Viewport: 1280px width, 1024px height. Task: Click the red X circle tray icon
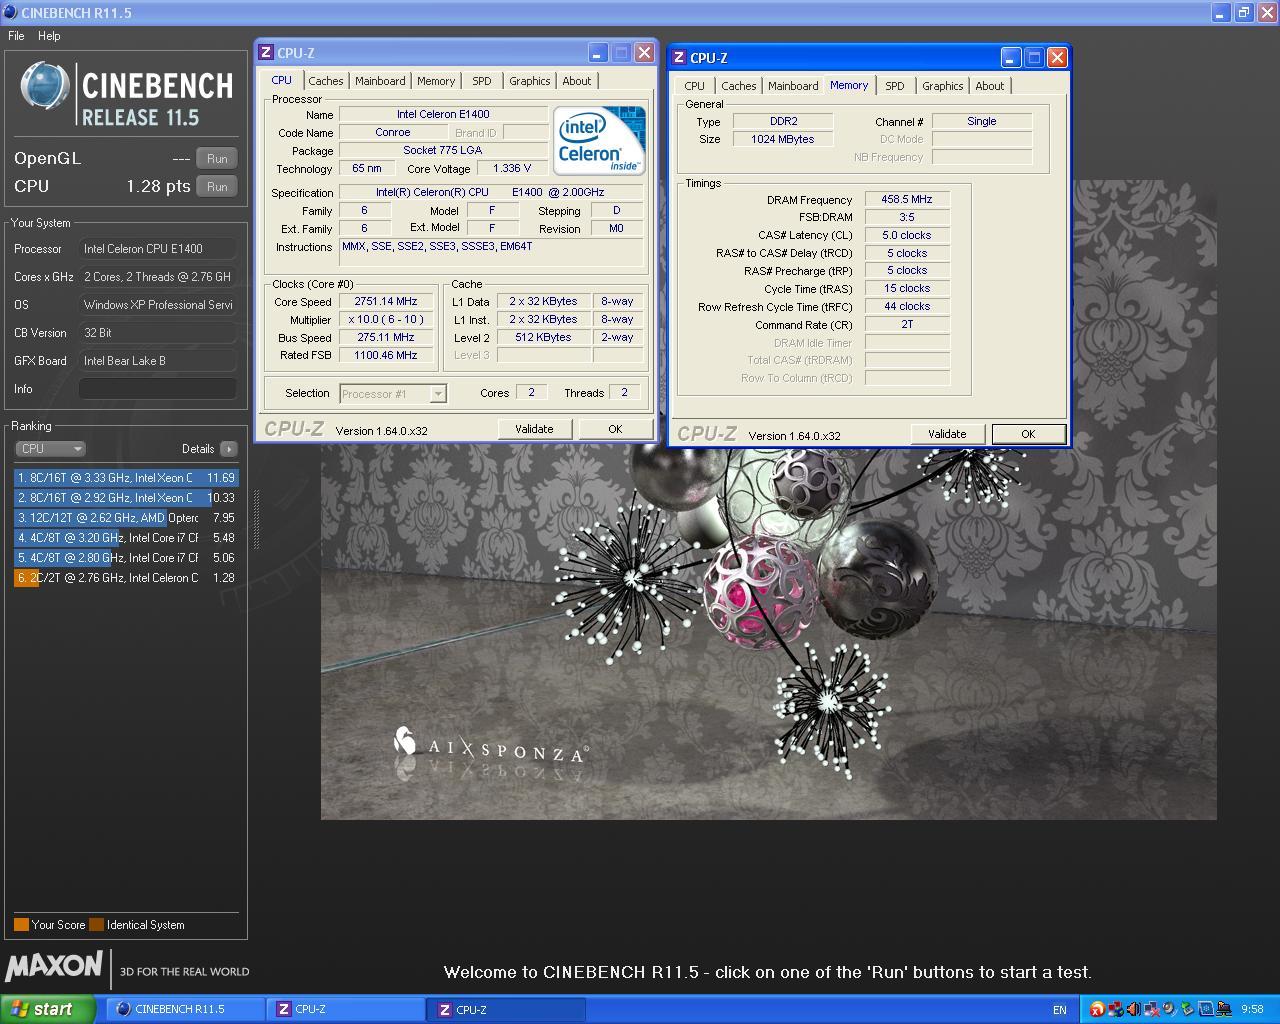1097,1009
